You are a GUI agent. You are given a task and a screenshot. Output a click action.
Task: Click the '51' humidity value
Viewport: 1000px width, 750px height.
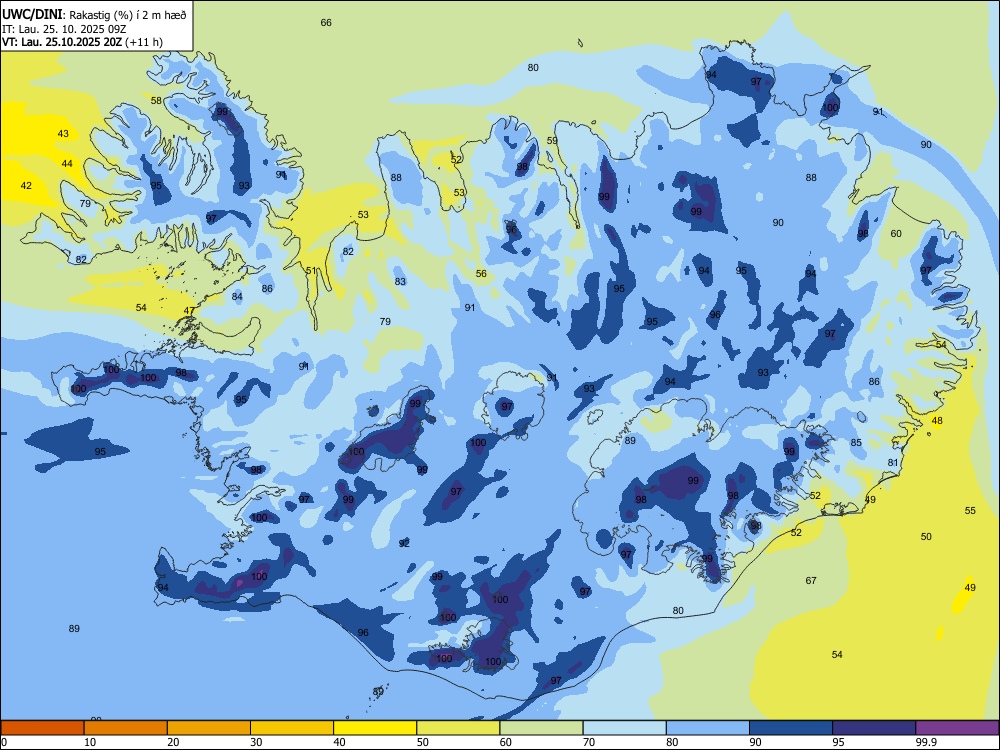311,270
